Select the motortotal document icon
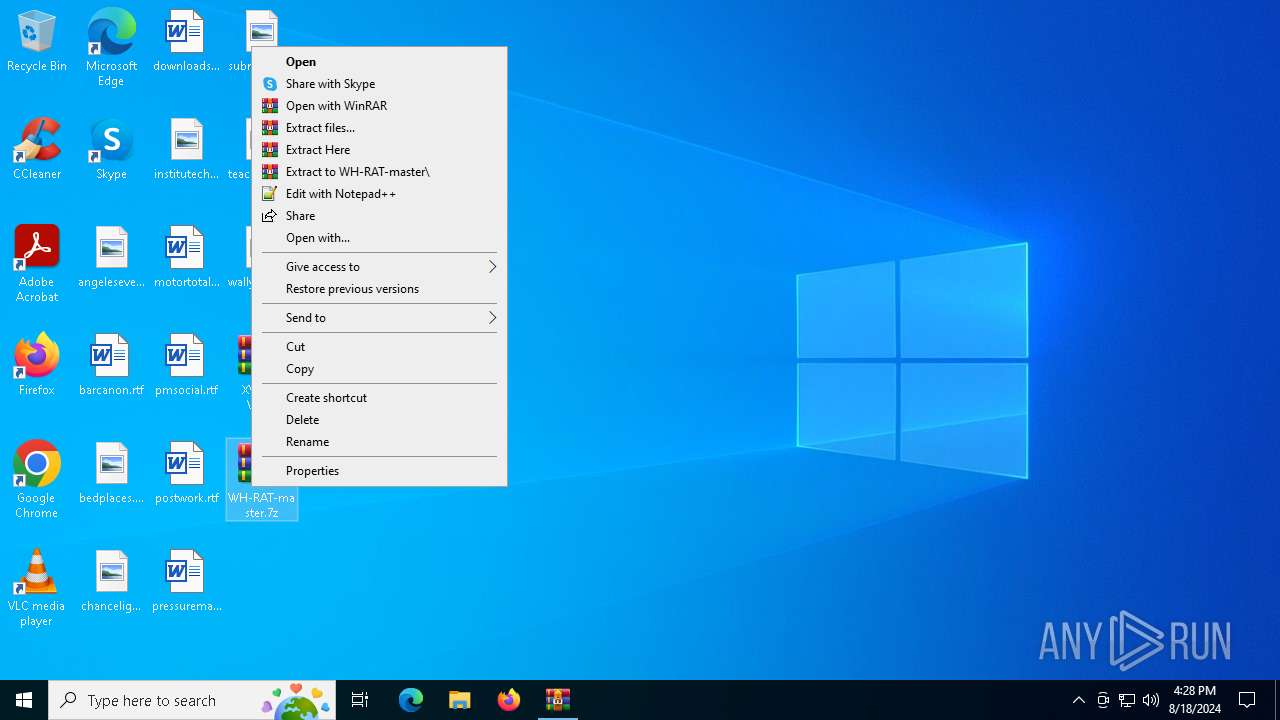The image size is (1280, 720). click(186, 258)
